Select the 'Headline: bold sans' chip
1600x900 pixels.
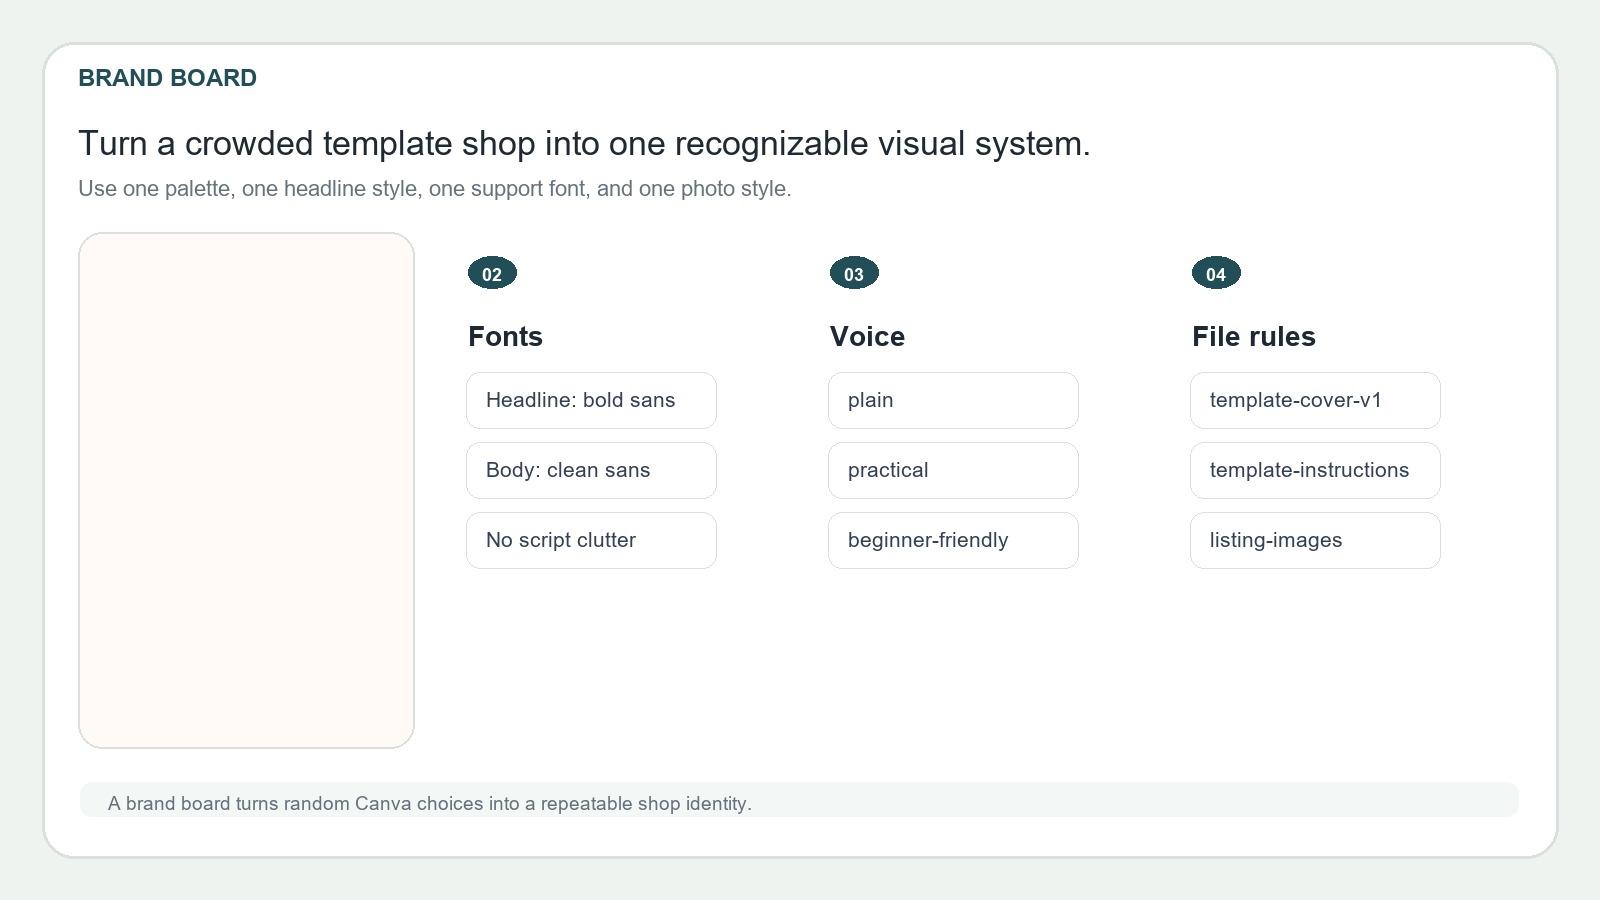591,400
